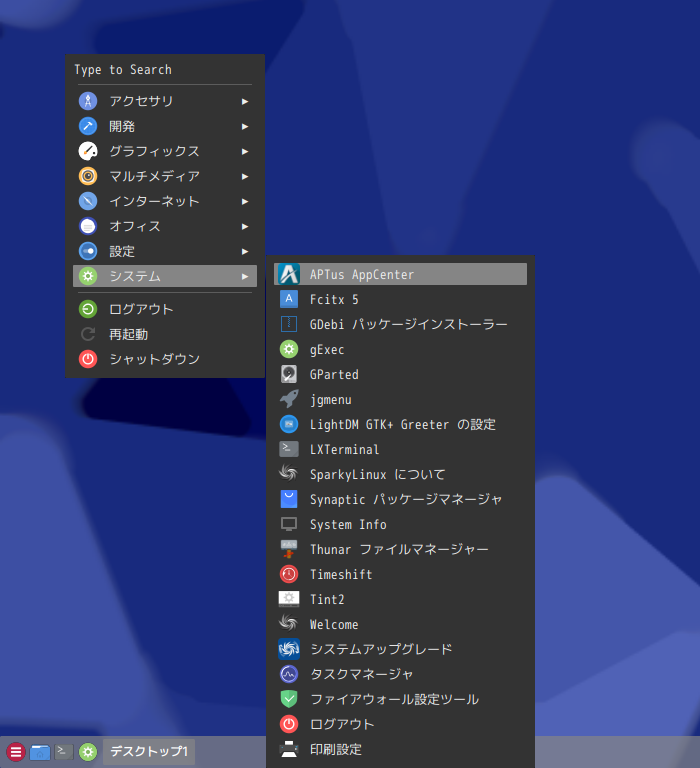Click the システムアップグレード icon
This screenshot has width=700, height=768.
289,649
